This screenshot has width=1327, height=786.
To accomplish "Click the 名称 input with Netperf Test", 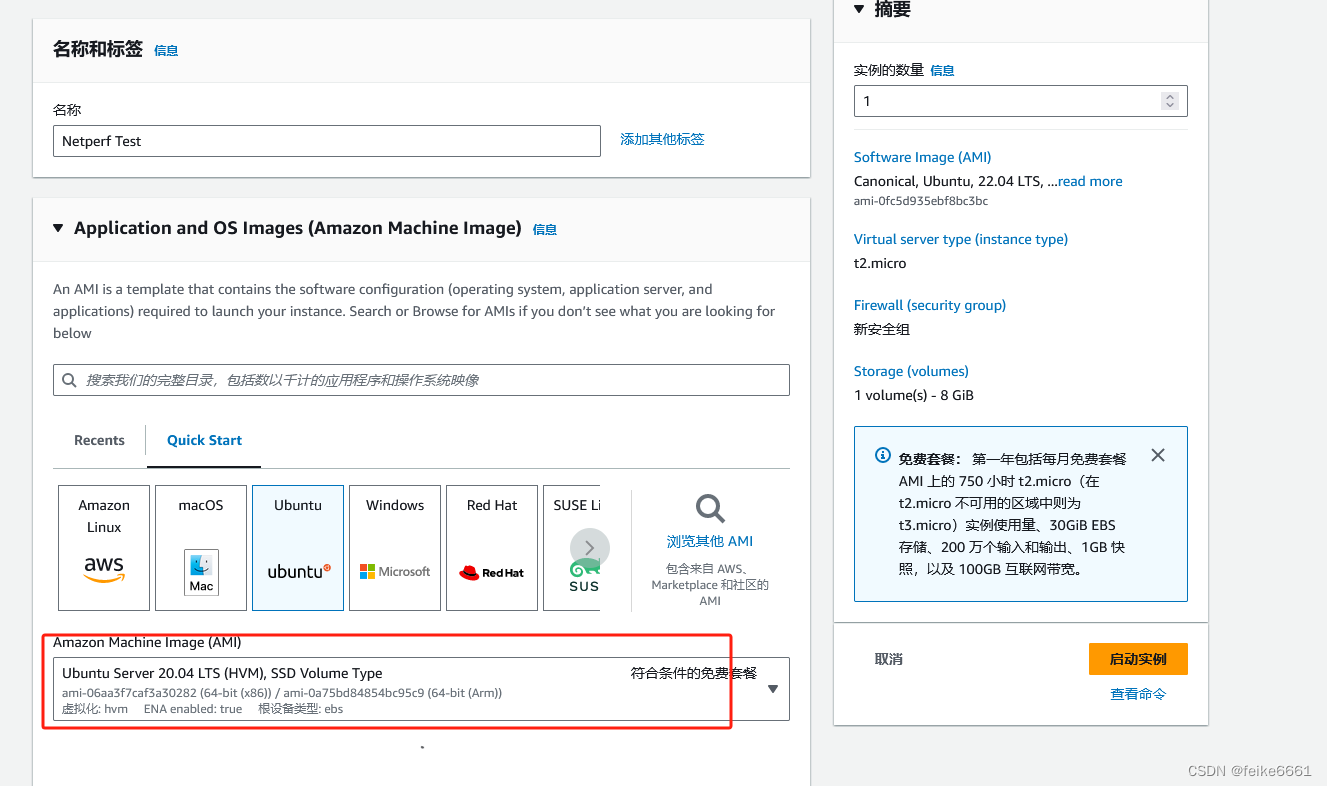I will [327, 141].
